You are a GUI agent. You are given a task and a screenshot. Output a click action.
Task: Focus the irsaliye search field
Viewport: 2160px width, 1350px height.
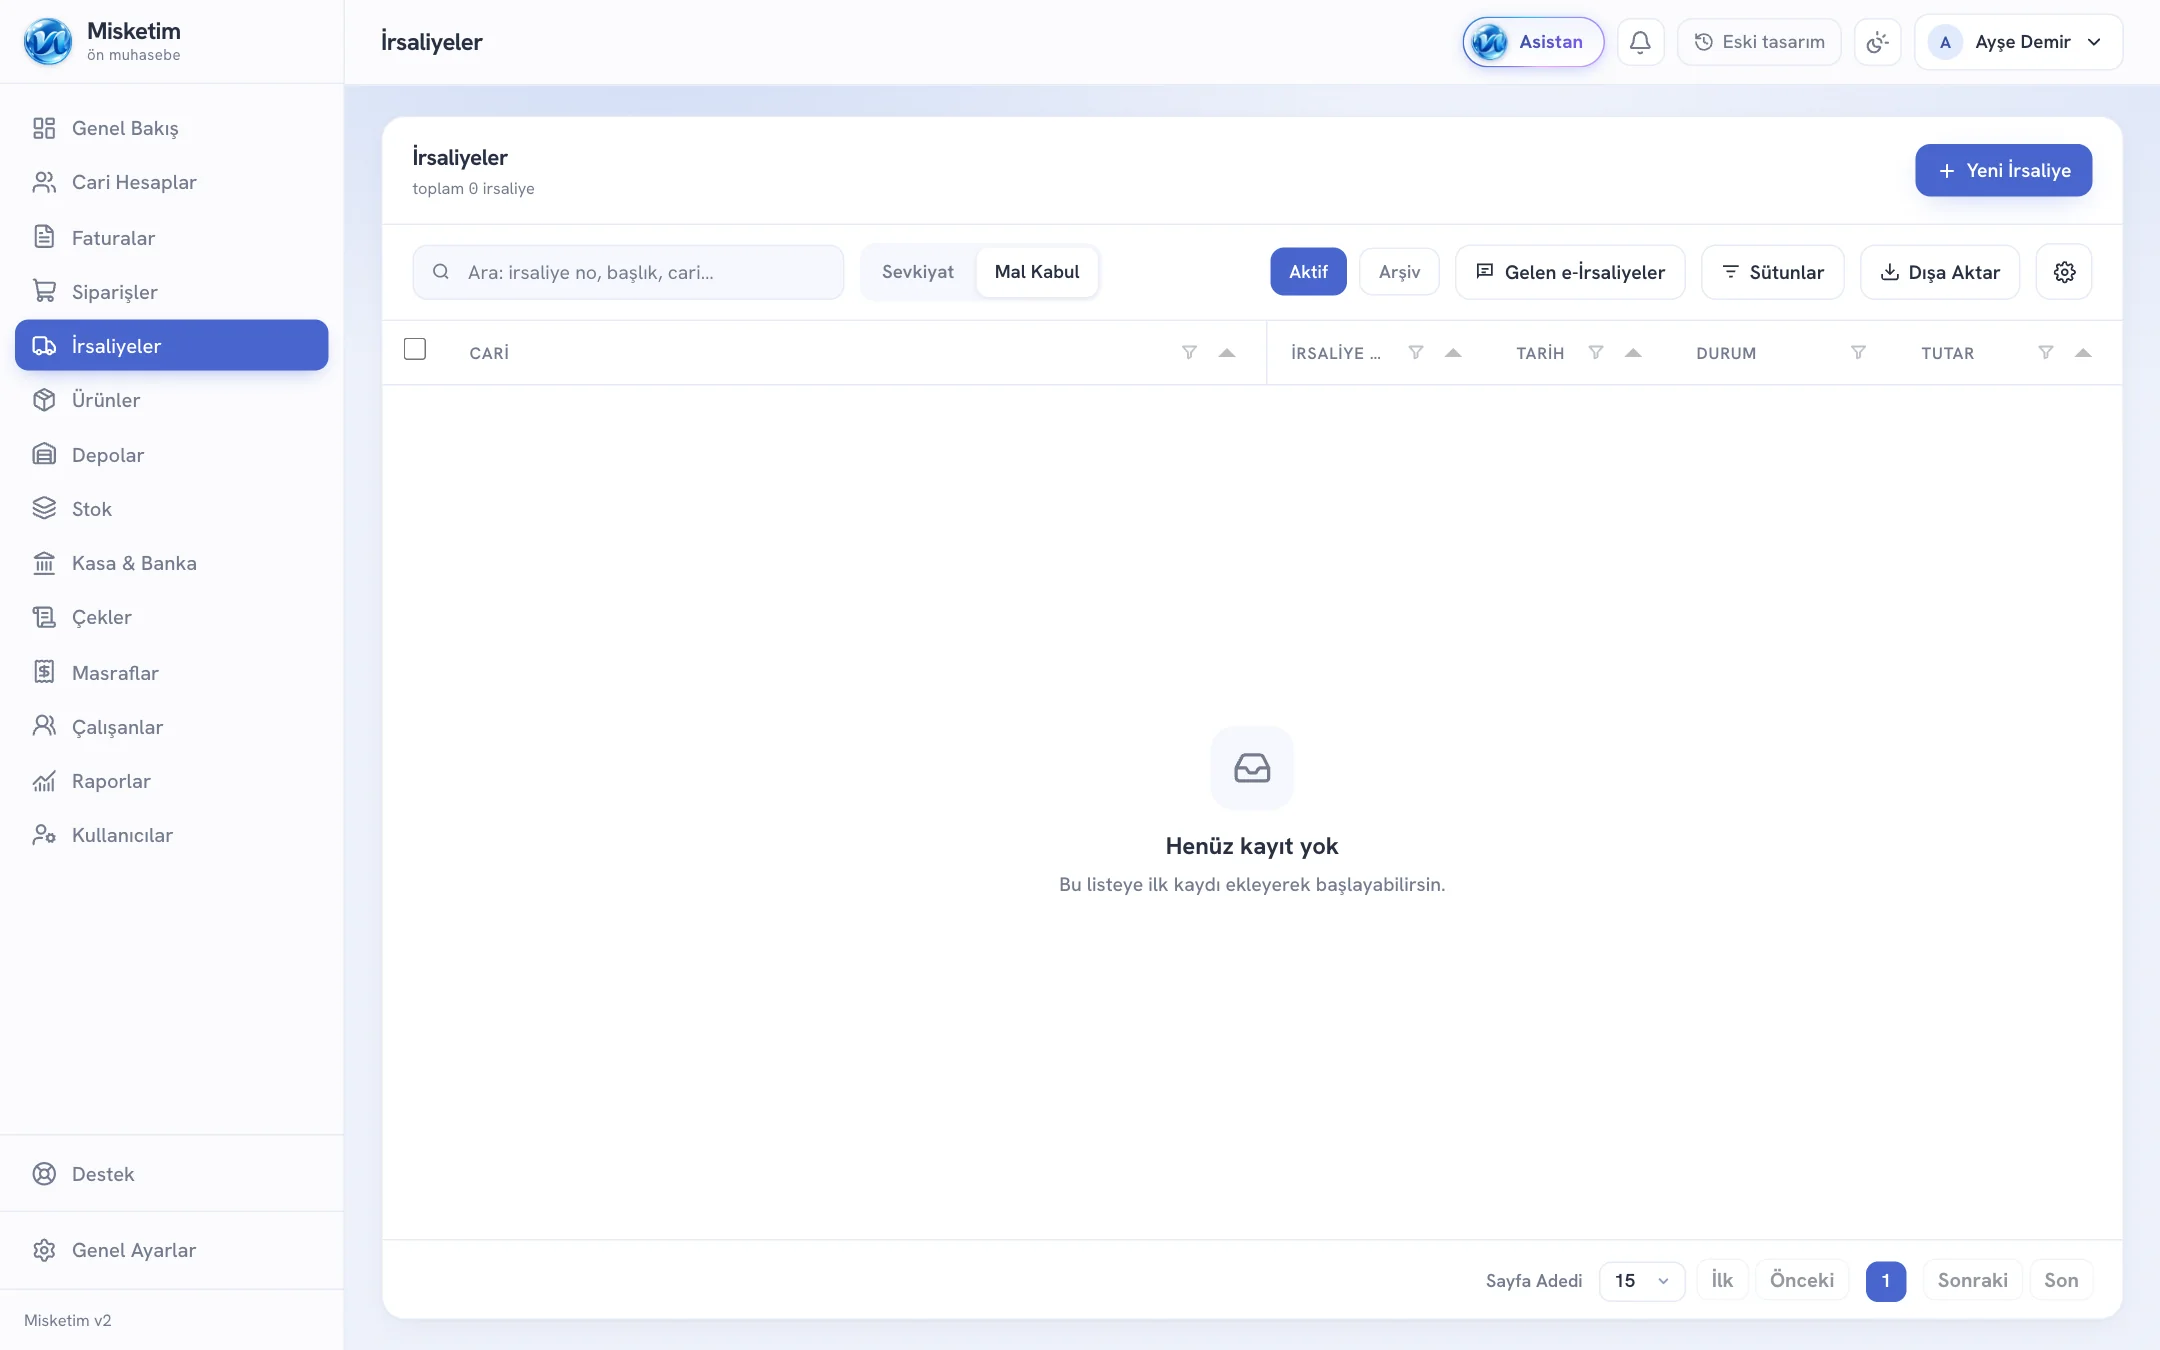pos(628,272)
